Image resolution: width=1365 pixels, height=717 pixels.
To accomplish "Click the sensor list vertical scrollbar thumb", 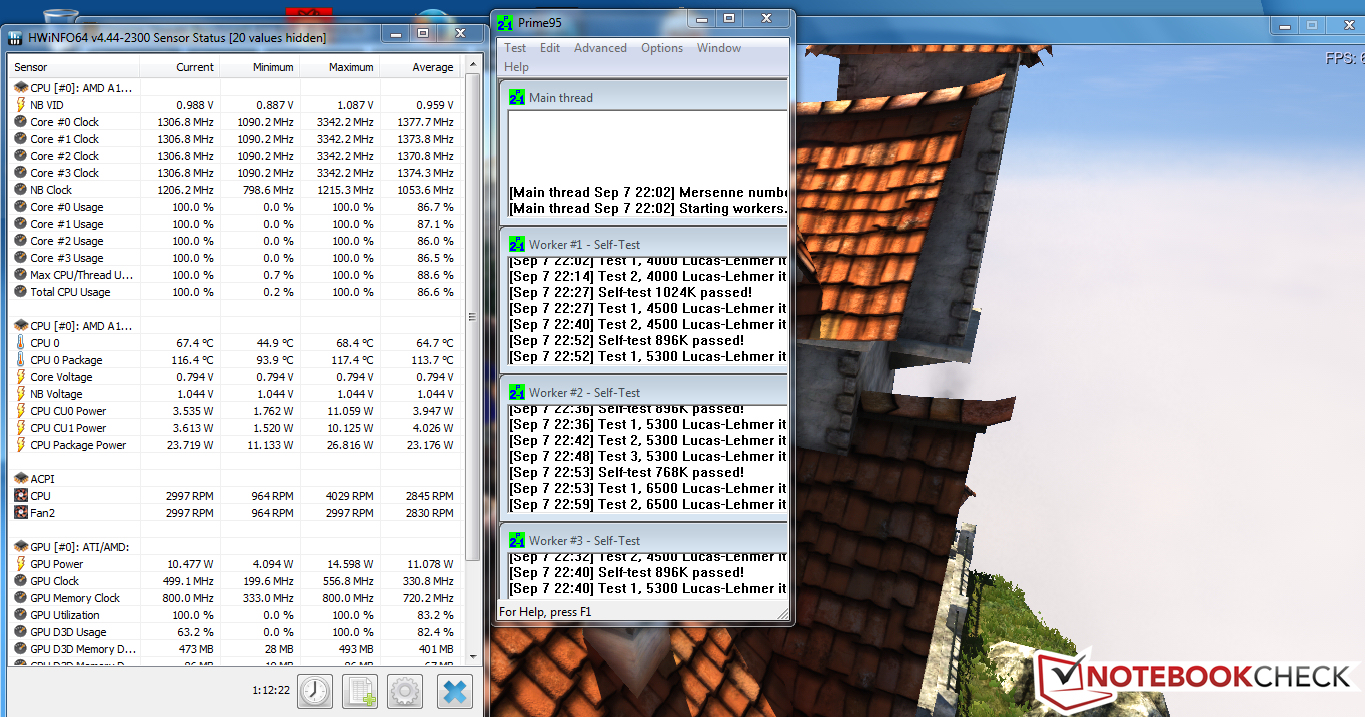I will pos(472,317).
